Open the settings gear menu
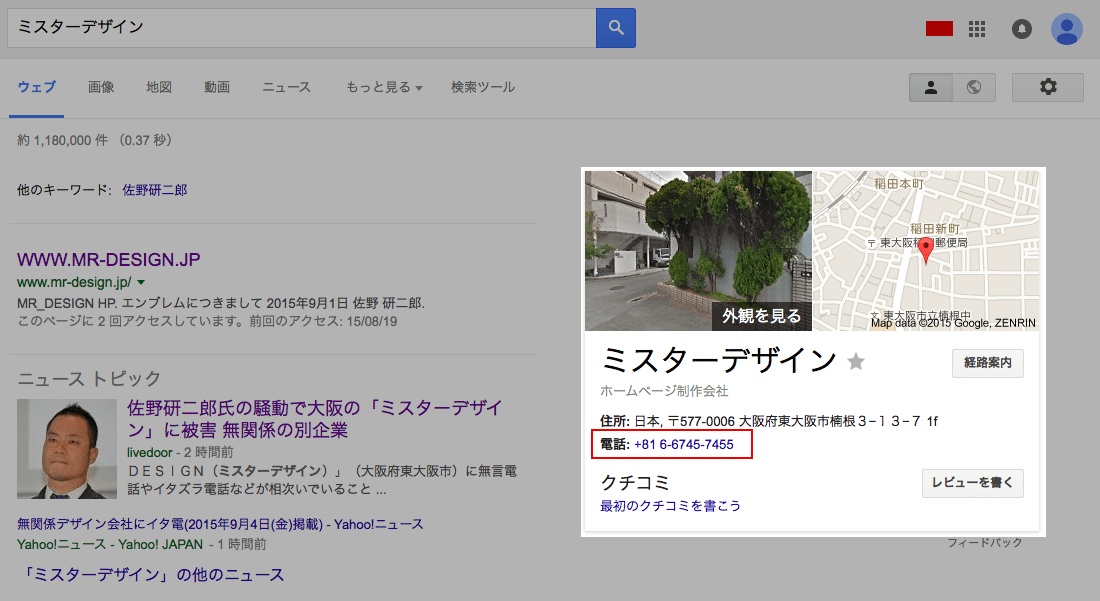 1047,87
